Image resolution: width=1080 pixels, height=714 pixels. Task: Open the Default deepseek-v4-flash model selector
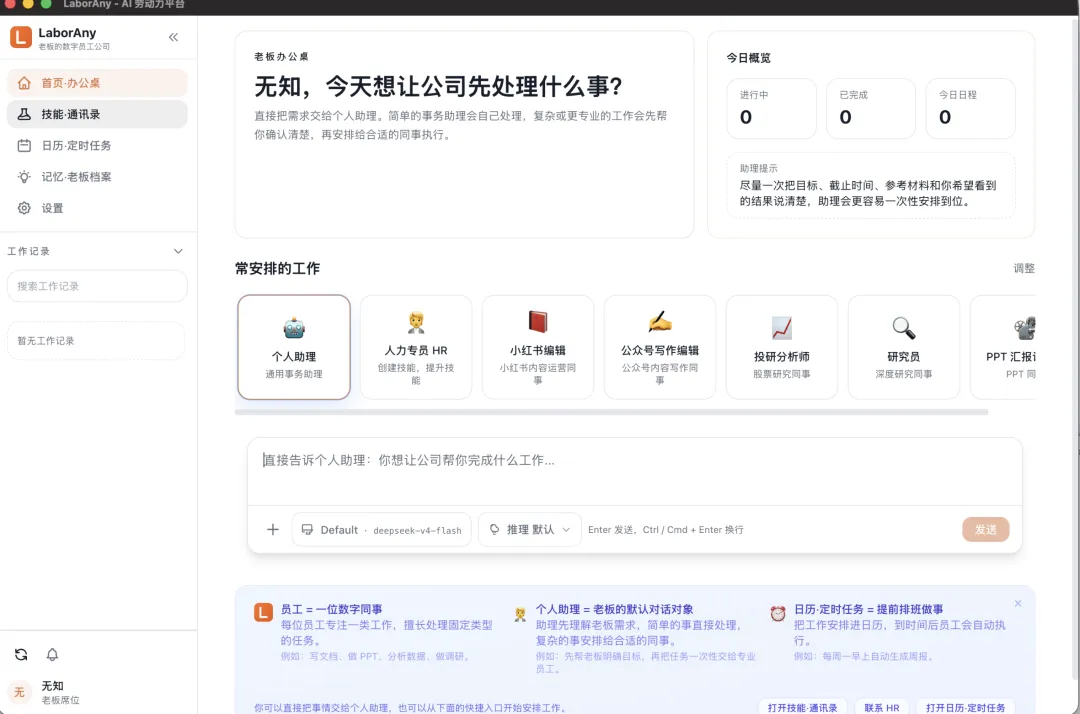382,529
